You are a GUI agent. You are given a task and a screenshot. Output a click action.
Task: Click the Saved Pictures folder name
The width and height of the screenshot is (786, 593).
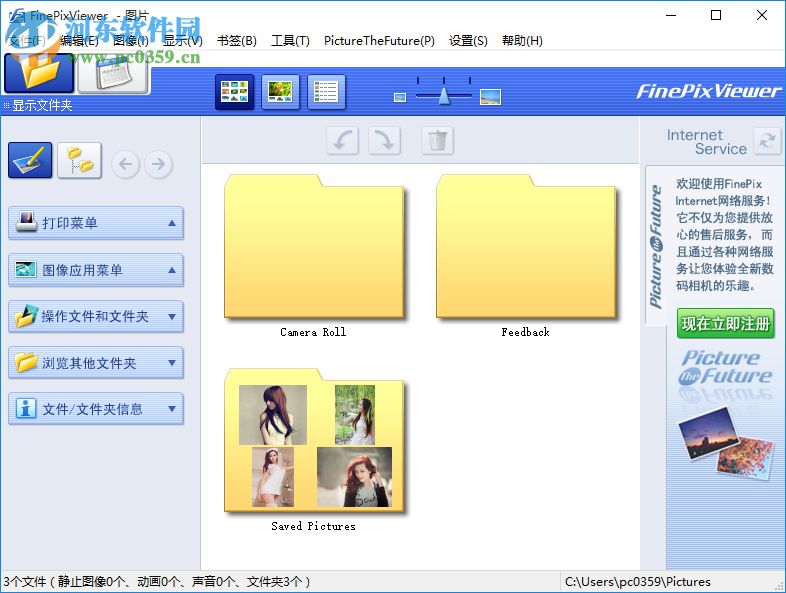[x=313, y=526]
